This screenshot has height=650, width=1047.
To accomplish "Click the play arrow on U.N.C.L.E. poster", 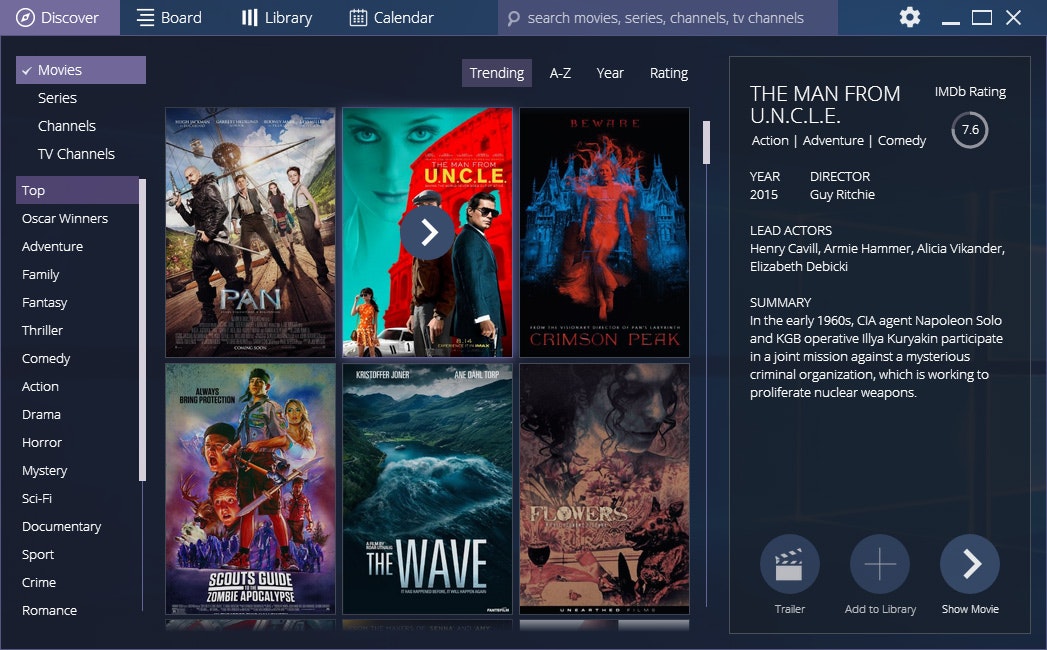I will click(x=427, y=232).
